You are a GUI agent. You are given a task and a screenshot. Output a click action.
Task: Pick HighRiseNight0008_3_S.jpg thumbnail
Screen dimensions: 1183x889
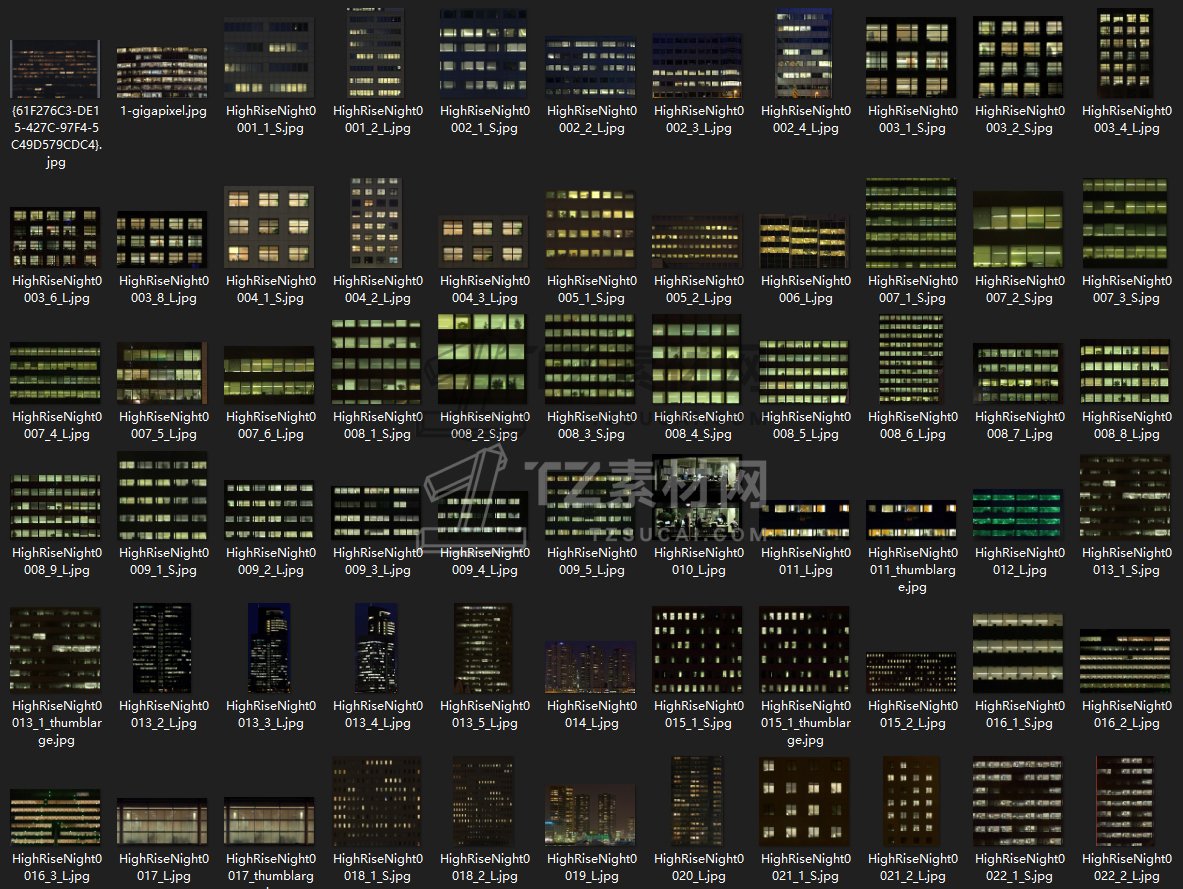(x=590, y=358)
